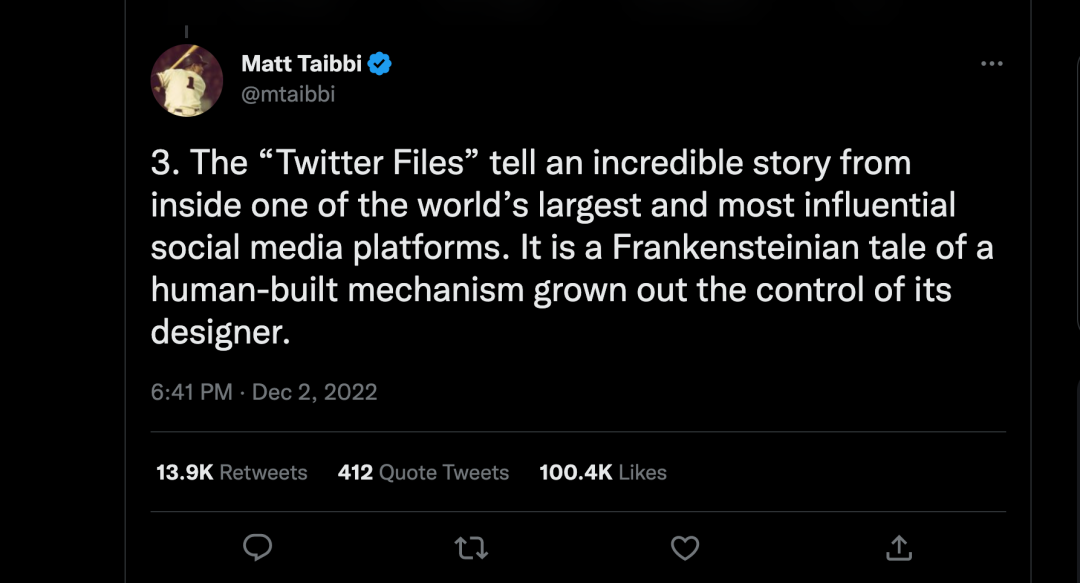See the 100.4K Likes list

603,472
